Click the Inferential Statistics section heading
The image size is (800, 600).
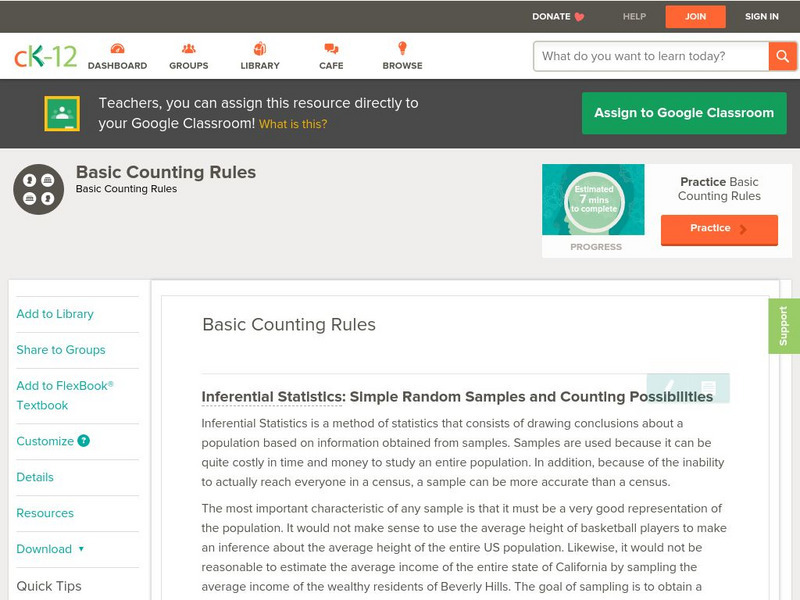click(x=457, y=396)
